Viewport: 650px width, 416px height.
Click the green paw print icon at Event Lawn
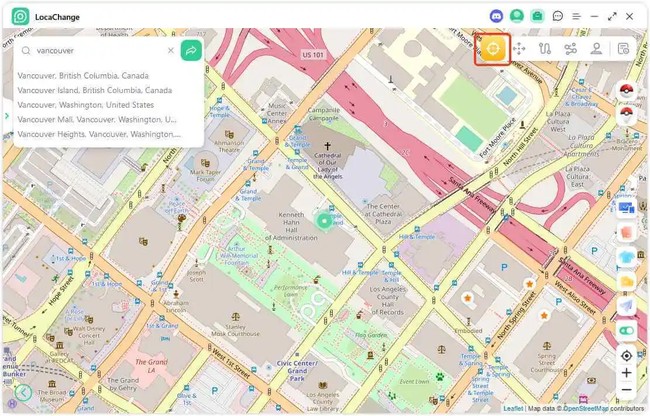point(439,377)
